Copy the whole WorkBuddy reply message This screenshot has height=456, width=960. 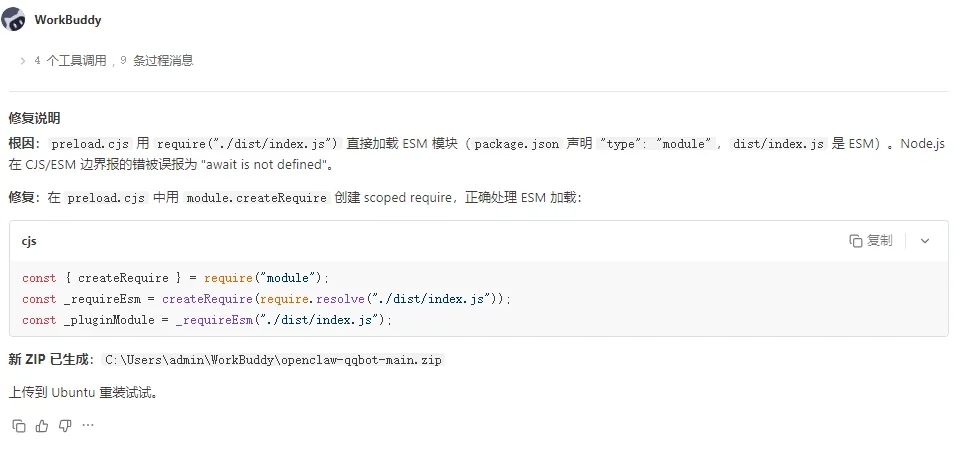tap(19, 426)
